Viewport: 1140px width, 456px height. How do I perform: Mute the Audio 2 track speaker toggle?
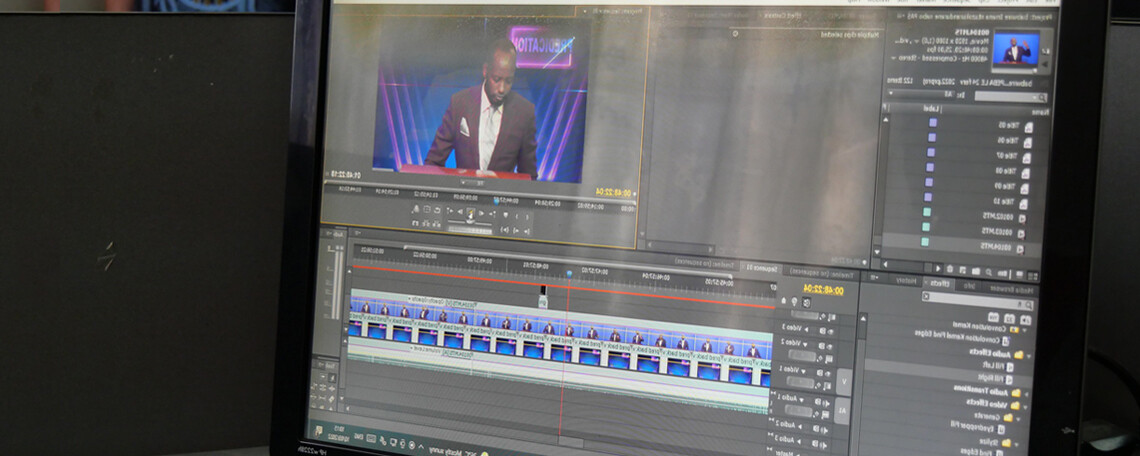[x=824, y=430]
